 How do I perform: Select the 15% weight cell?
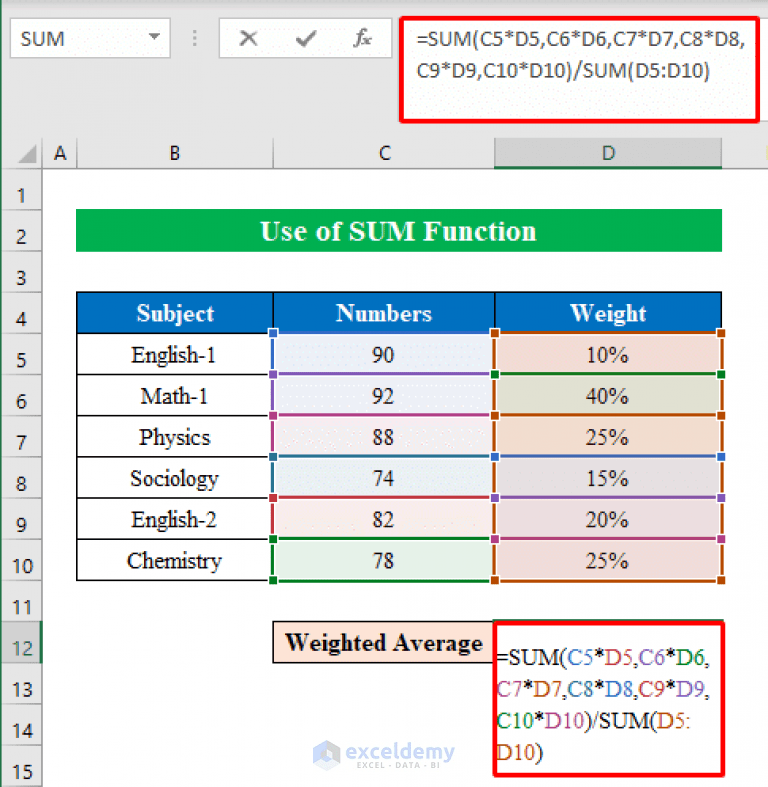click(608, 478)
